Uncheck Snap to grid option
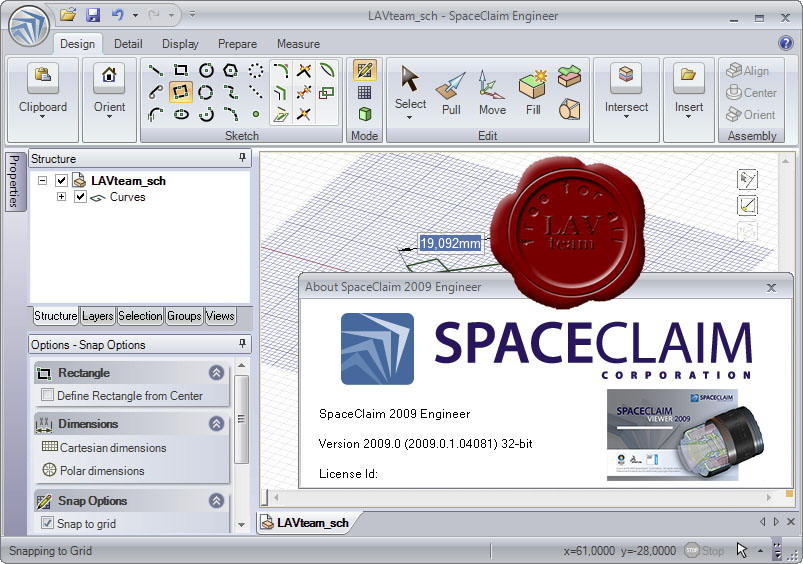 47,523
